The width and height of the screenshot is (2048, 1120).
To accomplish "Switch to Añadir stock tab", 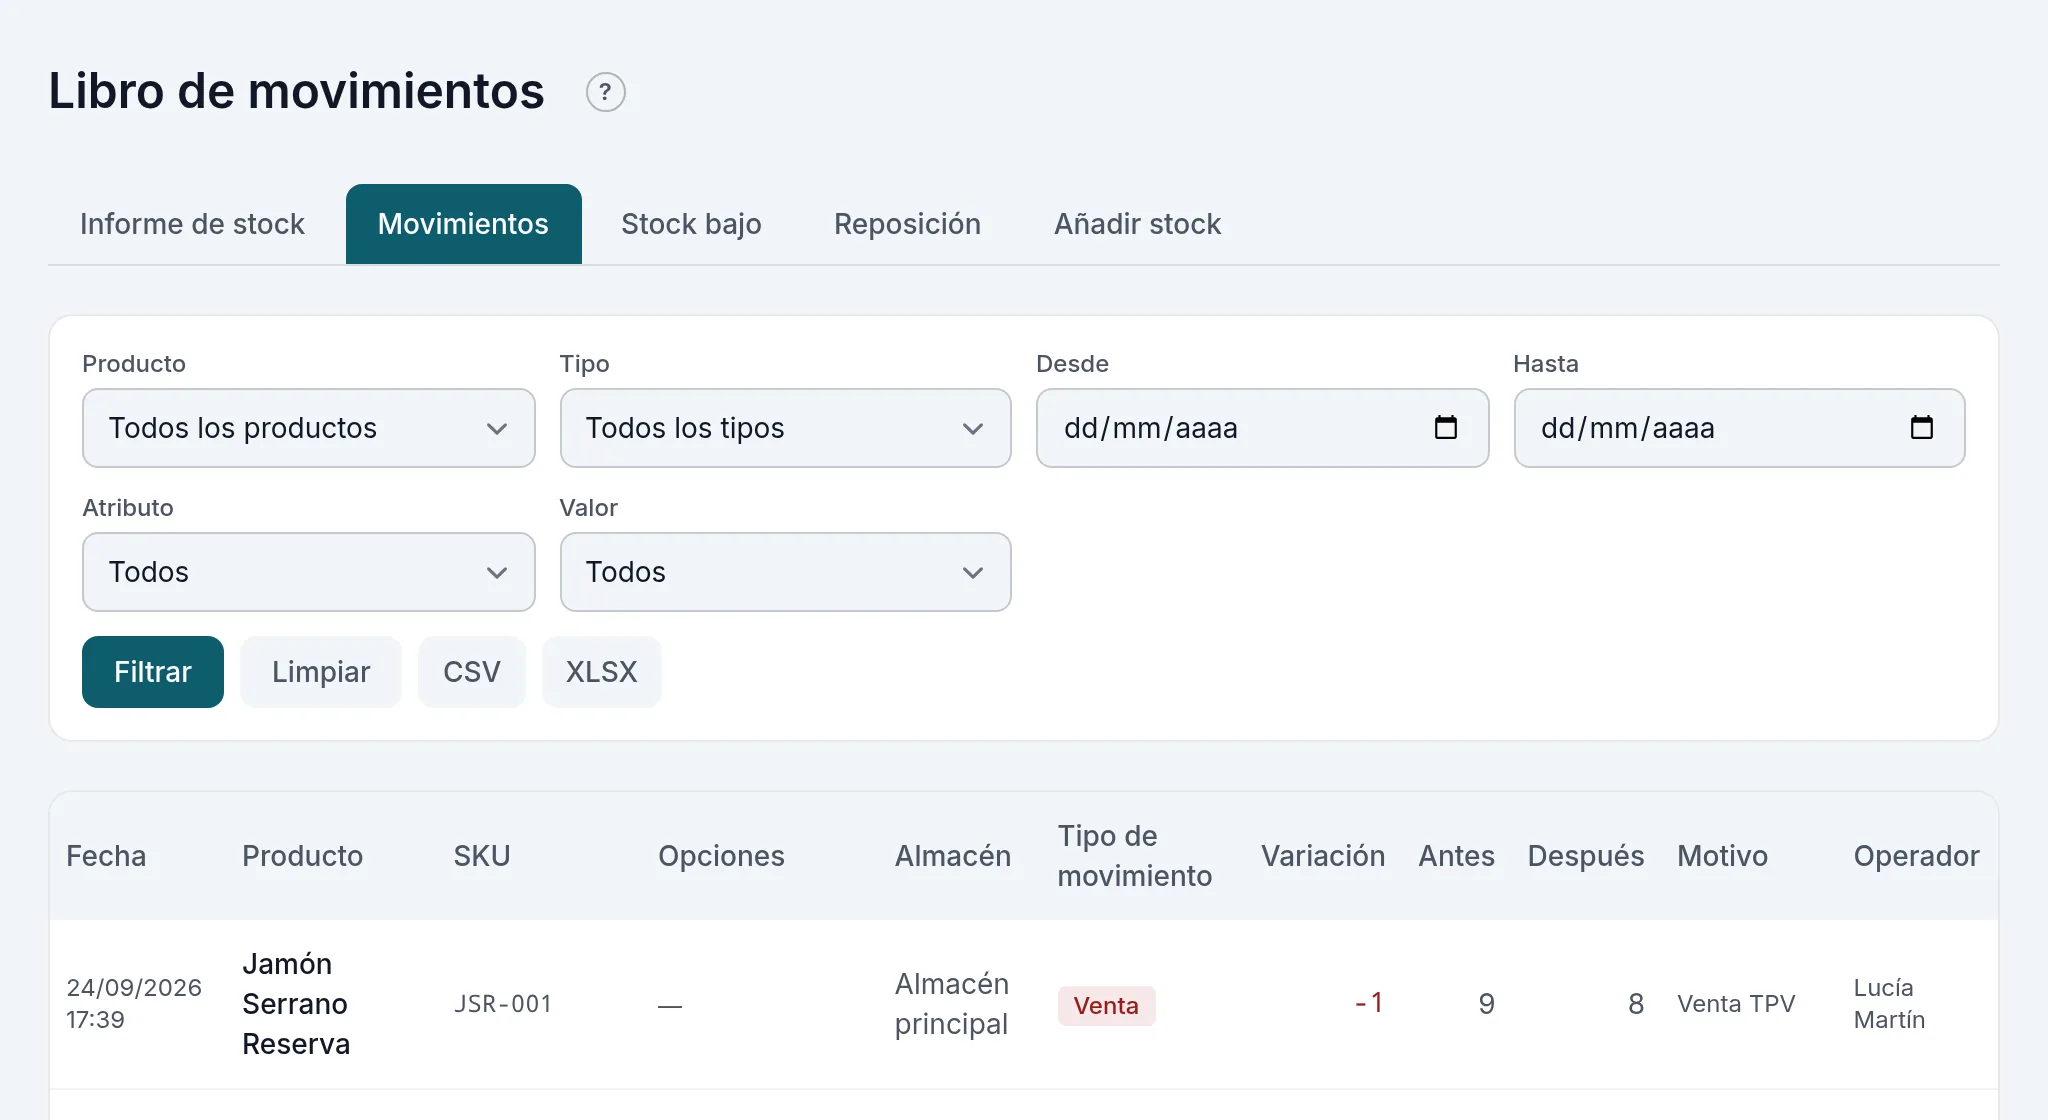I will click(1137, 224).
